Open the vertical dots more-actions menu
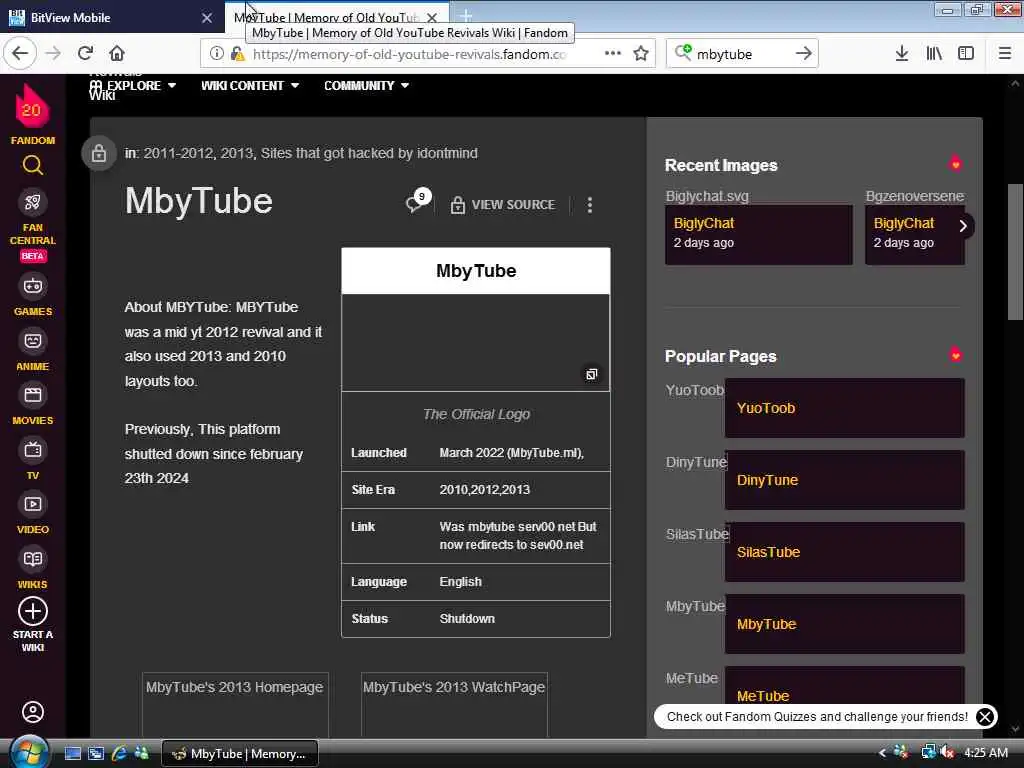 590,205
